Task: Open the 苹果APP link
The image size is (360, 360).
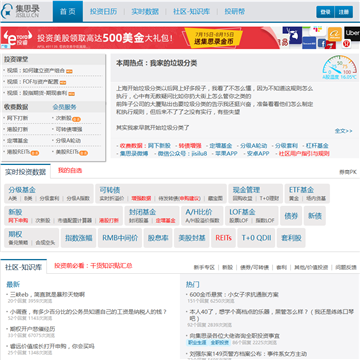Action: coord(226,154)
